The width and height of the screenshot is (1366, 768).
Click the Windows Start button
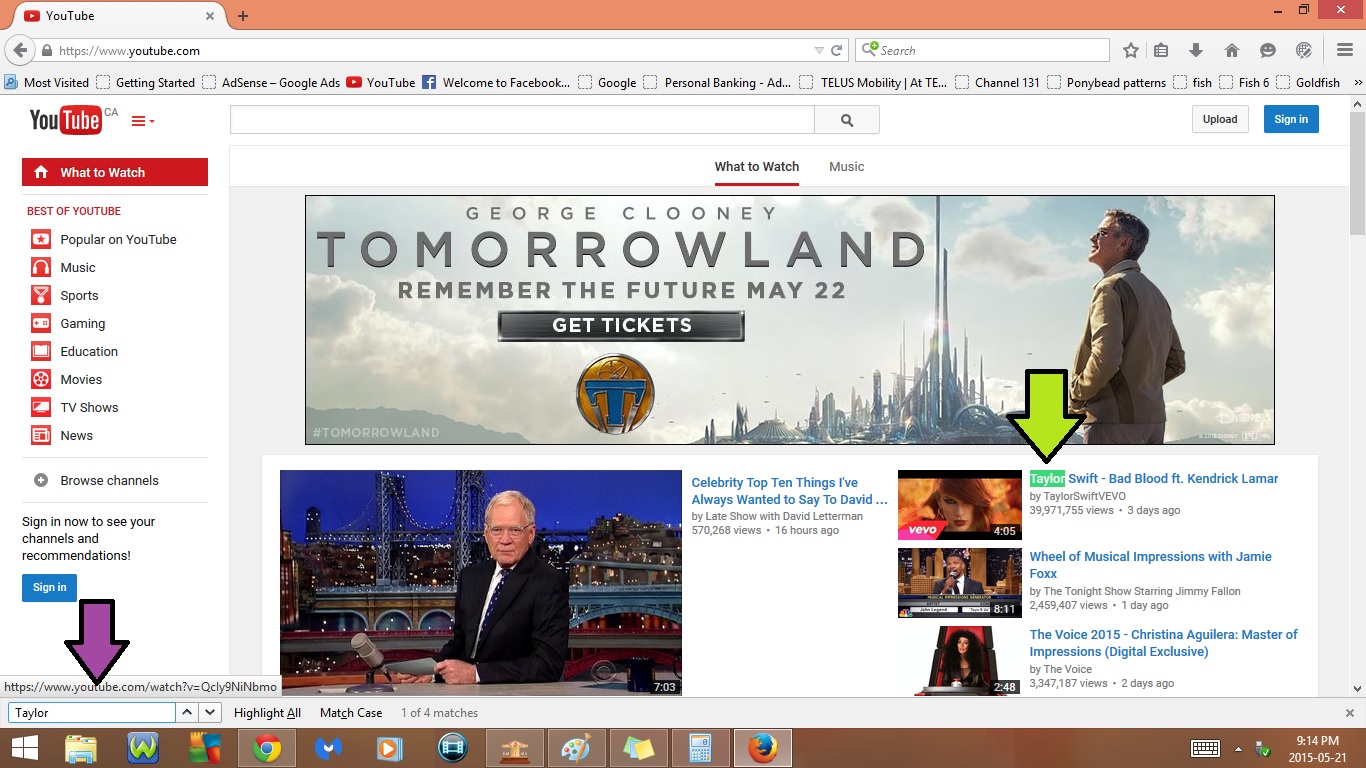click(x=25, y=748)
